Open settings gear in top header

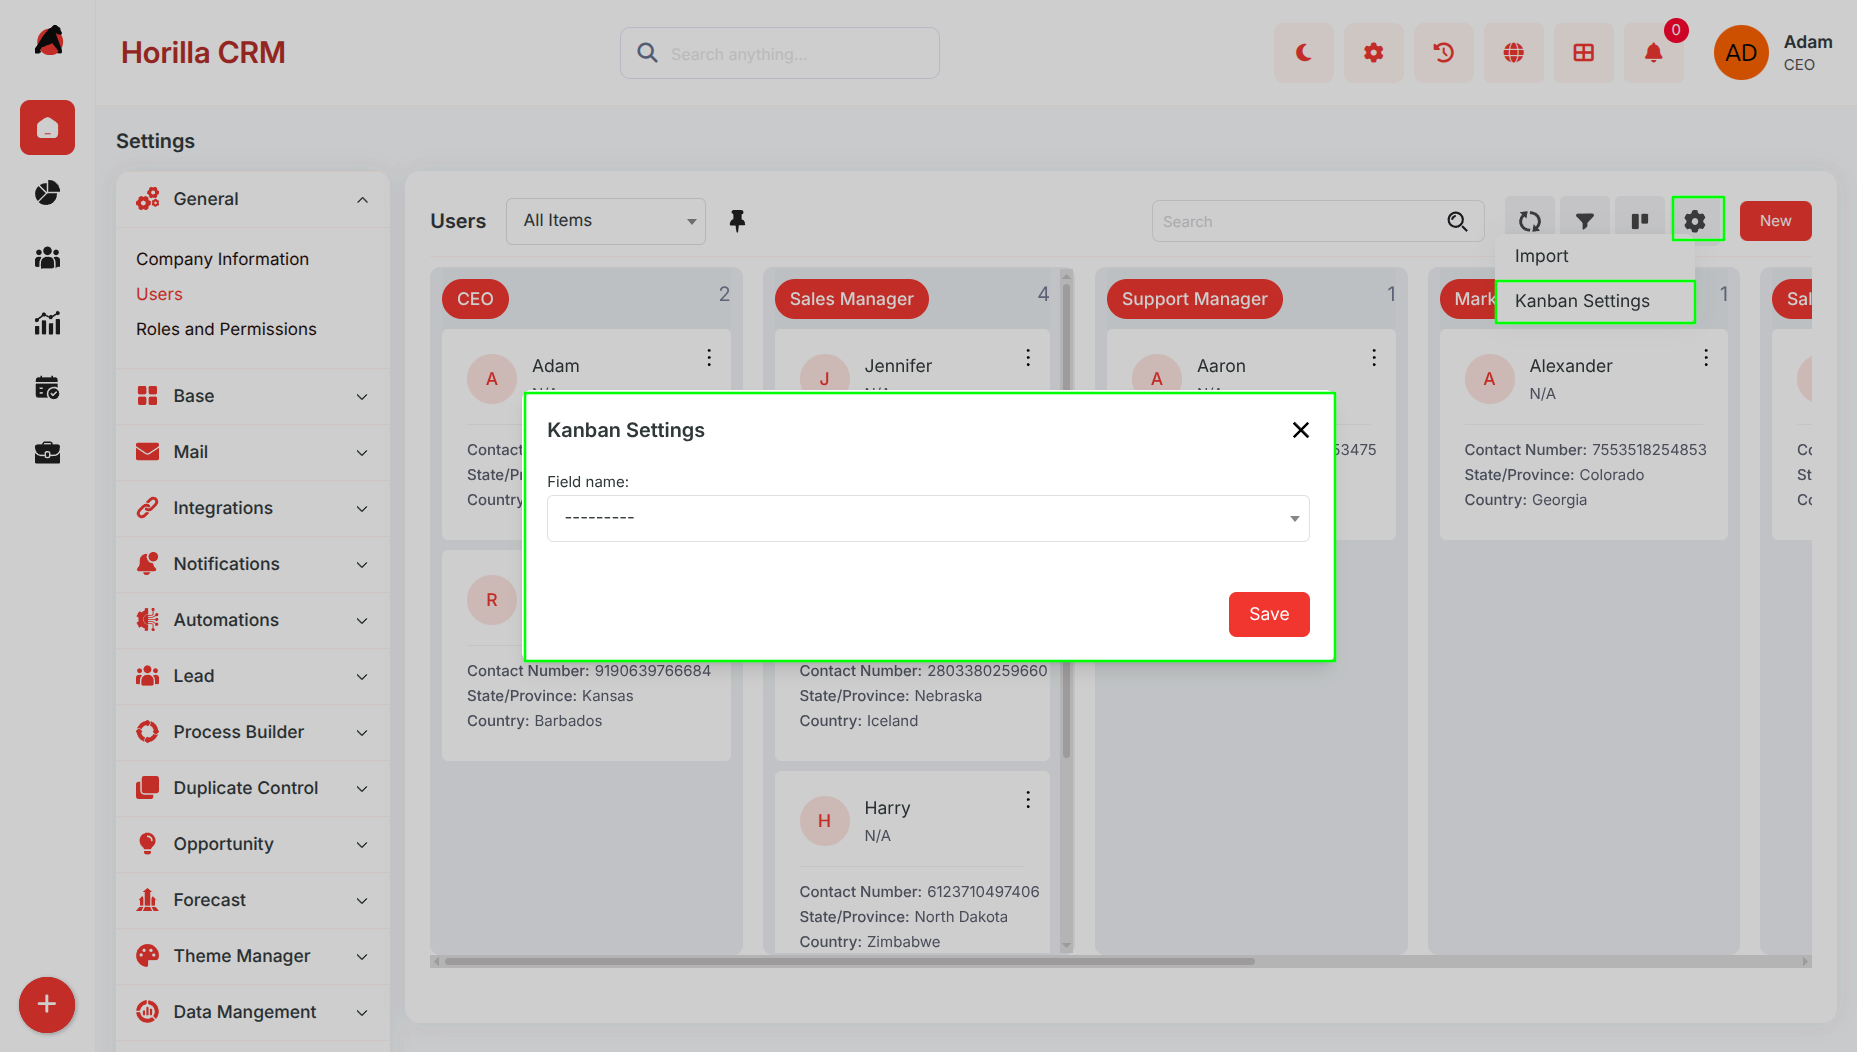[x=1373, y=53]
